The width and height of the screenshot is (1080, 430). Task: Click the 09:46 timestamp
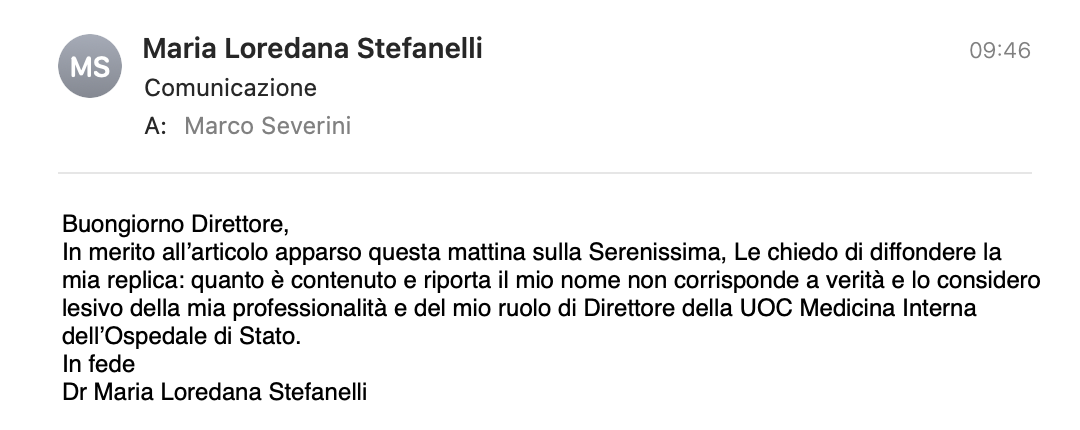(999, 50)
